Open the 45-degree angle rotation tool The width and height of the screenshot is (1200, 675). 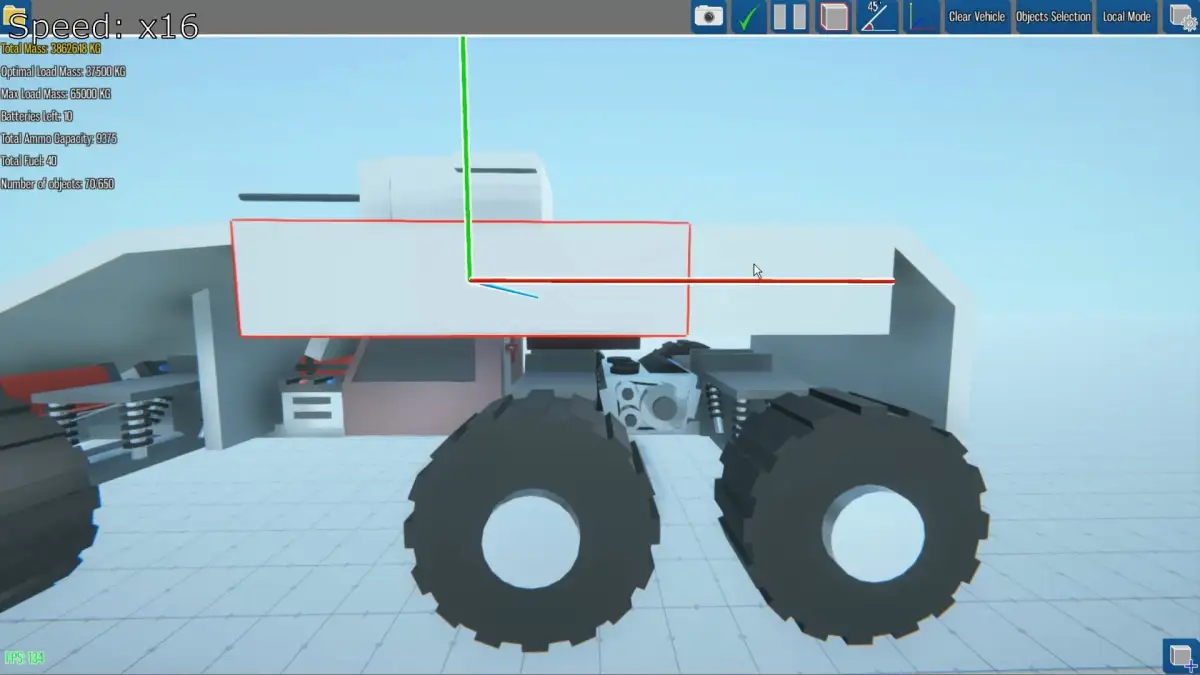877,16
